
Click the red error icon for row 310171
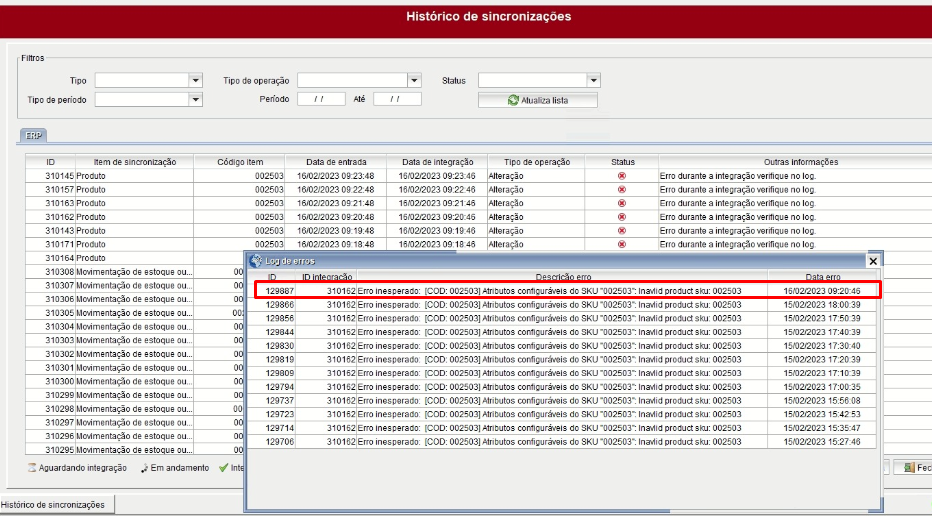coord(622,244)
